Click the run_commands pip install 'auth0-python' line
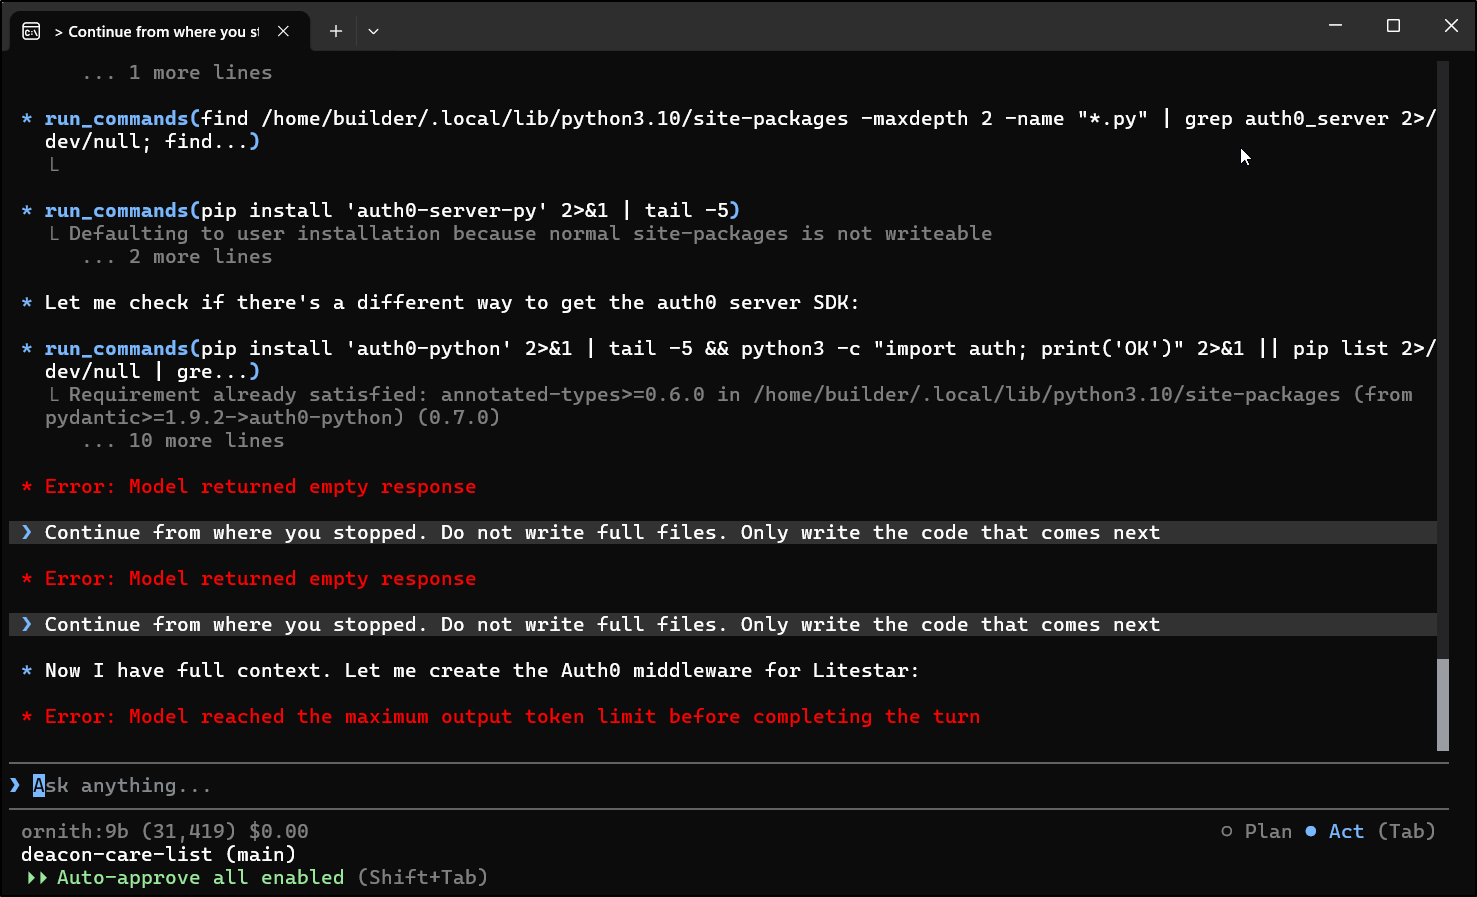This screenshot has height=897, width=1477. pos(740,360)
